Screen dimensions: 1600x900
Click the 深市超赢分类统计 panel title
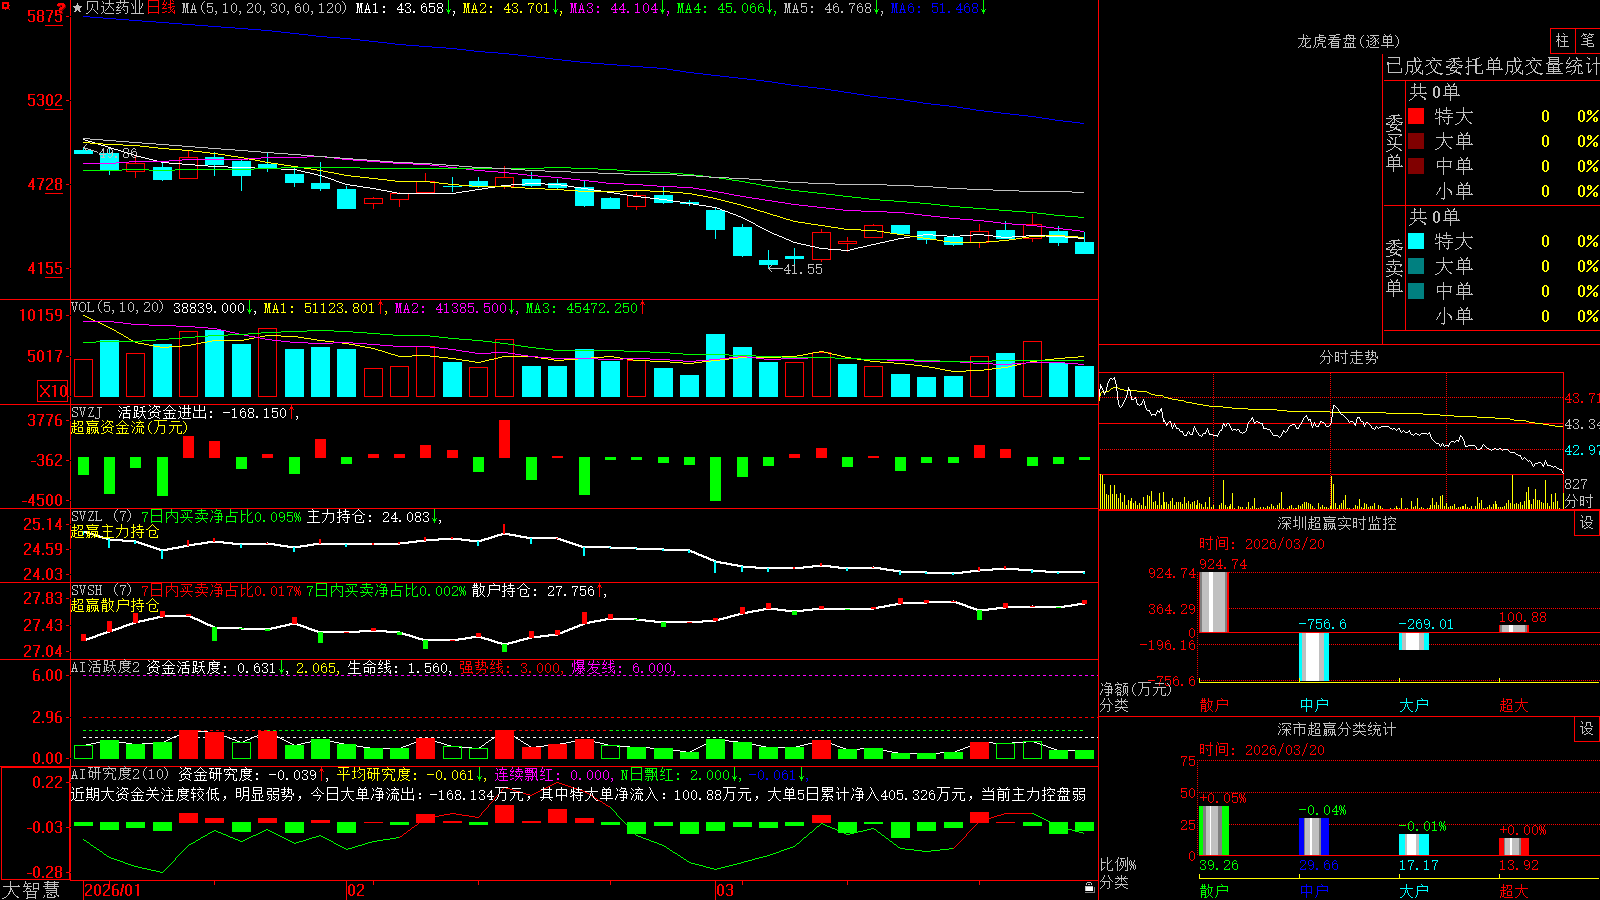pyautogui.click(x=1336, y=729)
